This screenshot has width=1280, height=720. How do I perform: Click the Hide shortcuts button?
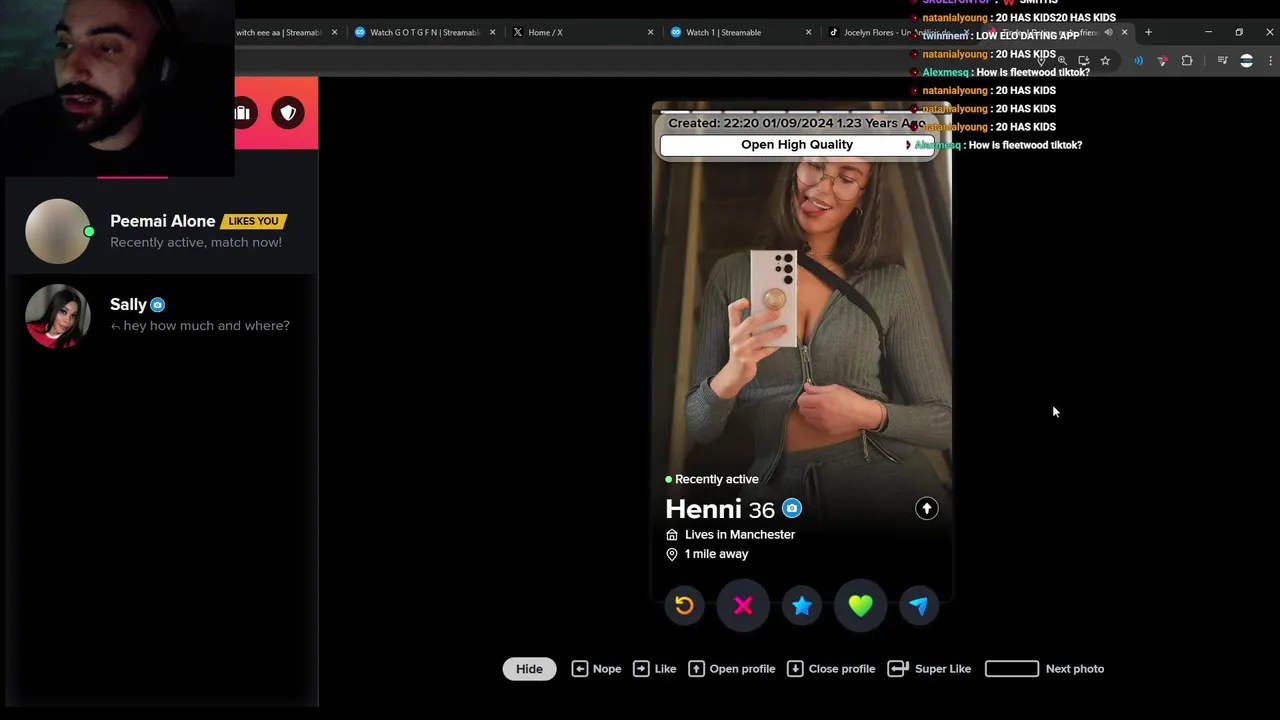point(529,669)
